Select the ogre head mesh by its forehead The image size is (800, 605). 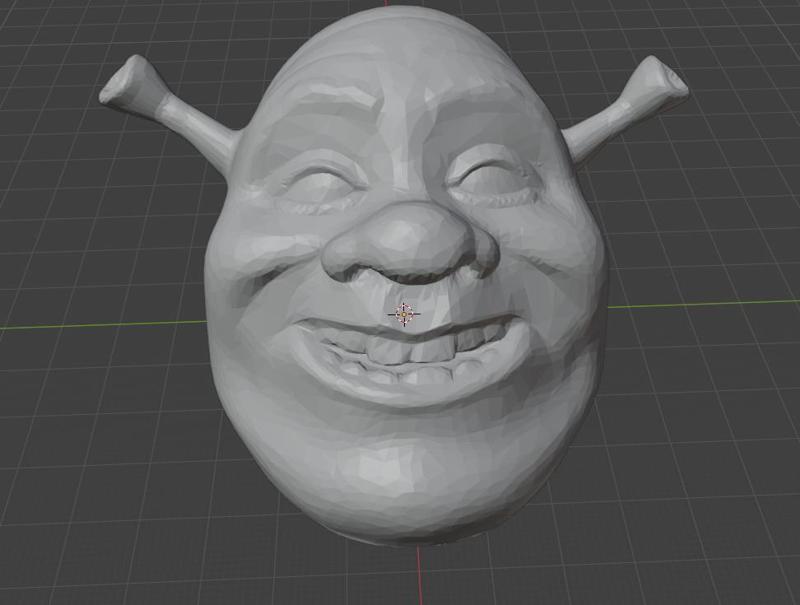point(403,59)
